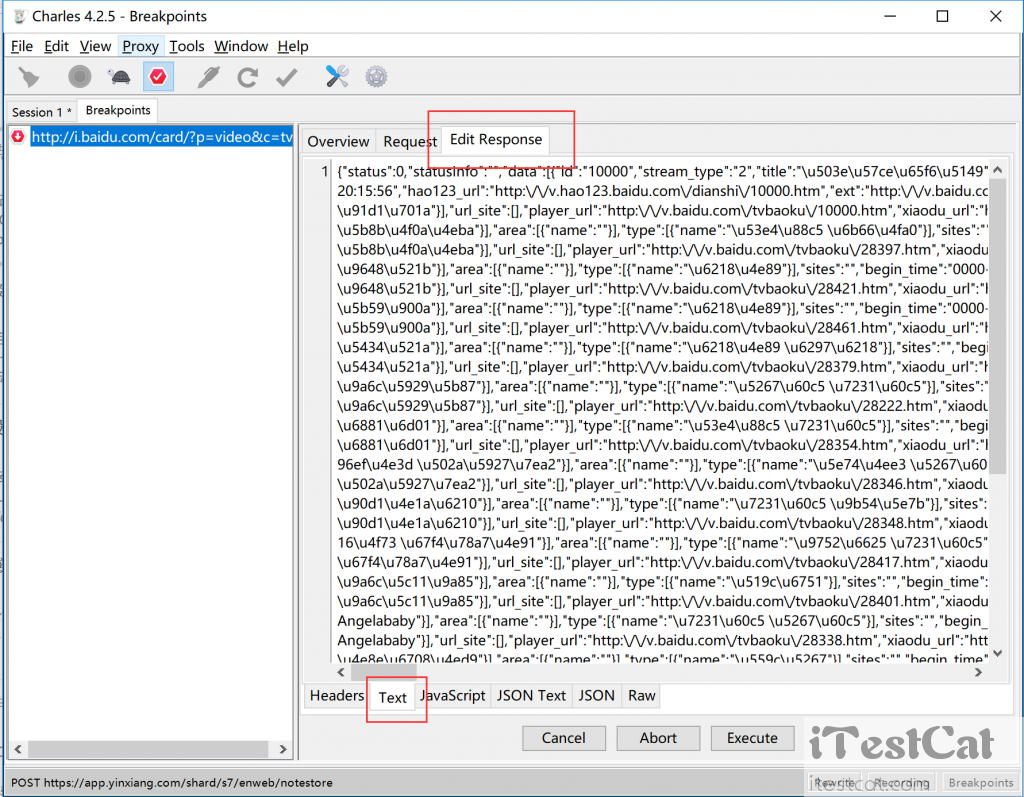This screenshot has height=797, width=1024.
Task: Click the Charles app icon in title bar
Action: (20, 16)
